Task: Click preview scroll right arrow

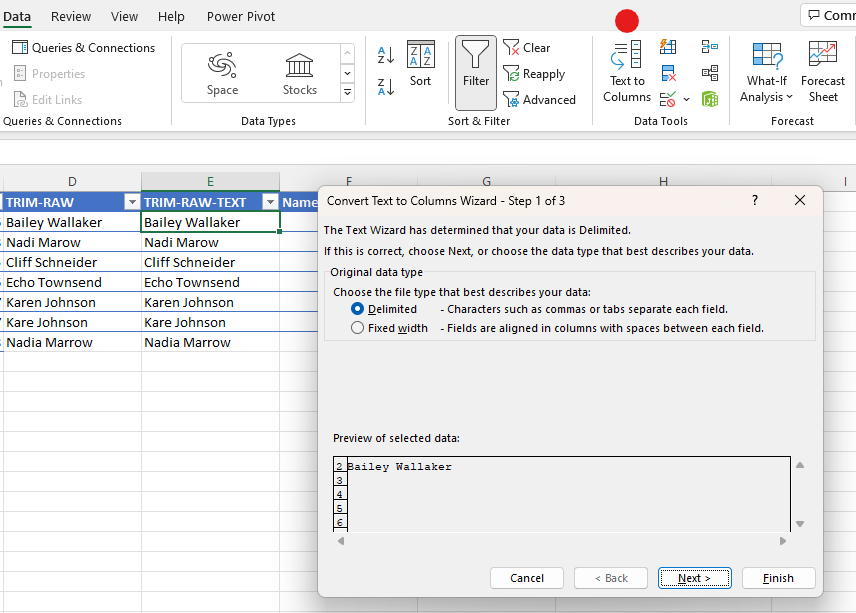Action: point(783,541)
